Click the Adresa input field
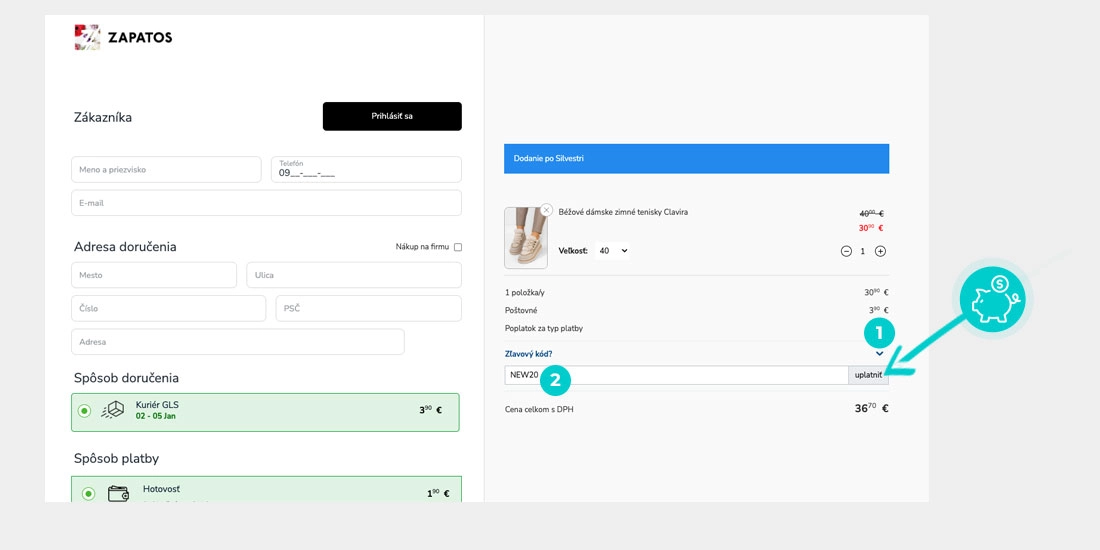This screenshot has width=1100, height=550. click(238, 342)
